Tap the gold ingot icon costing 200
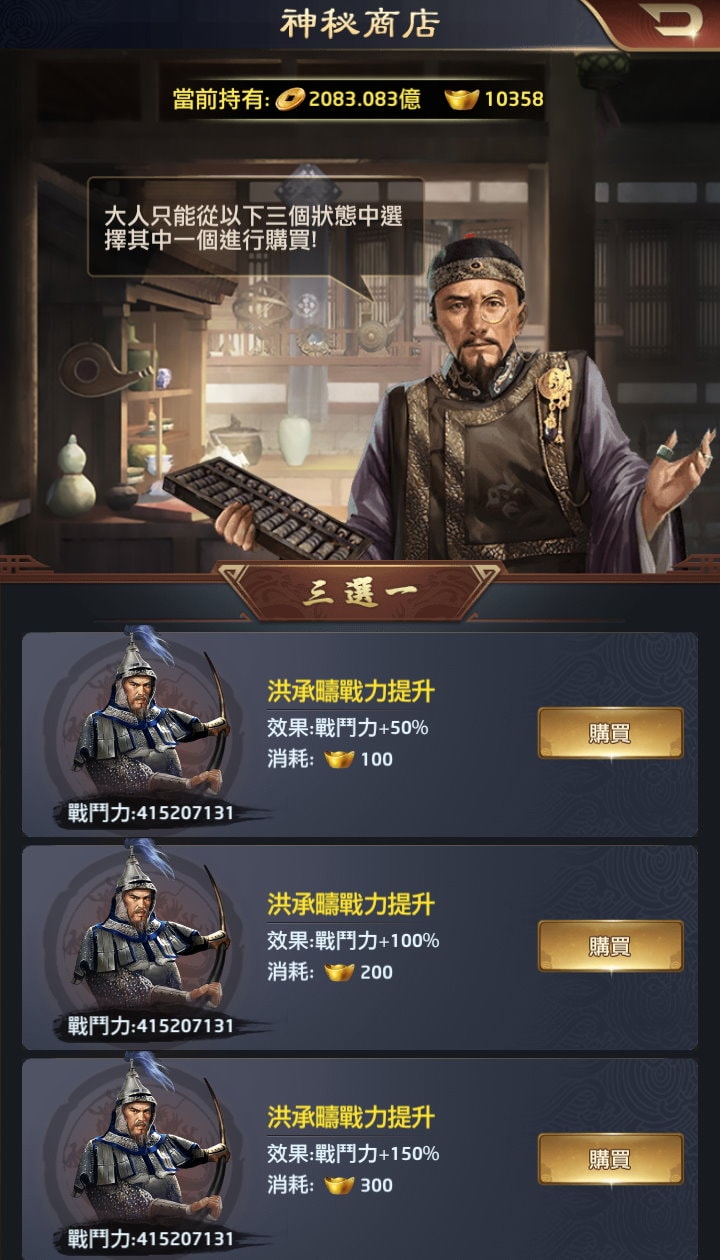Viewport: 720px width, 1260px height. [340, 972]
